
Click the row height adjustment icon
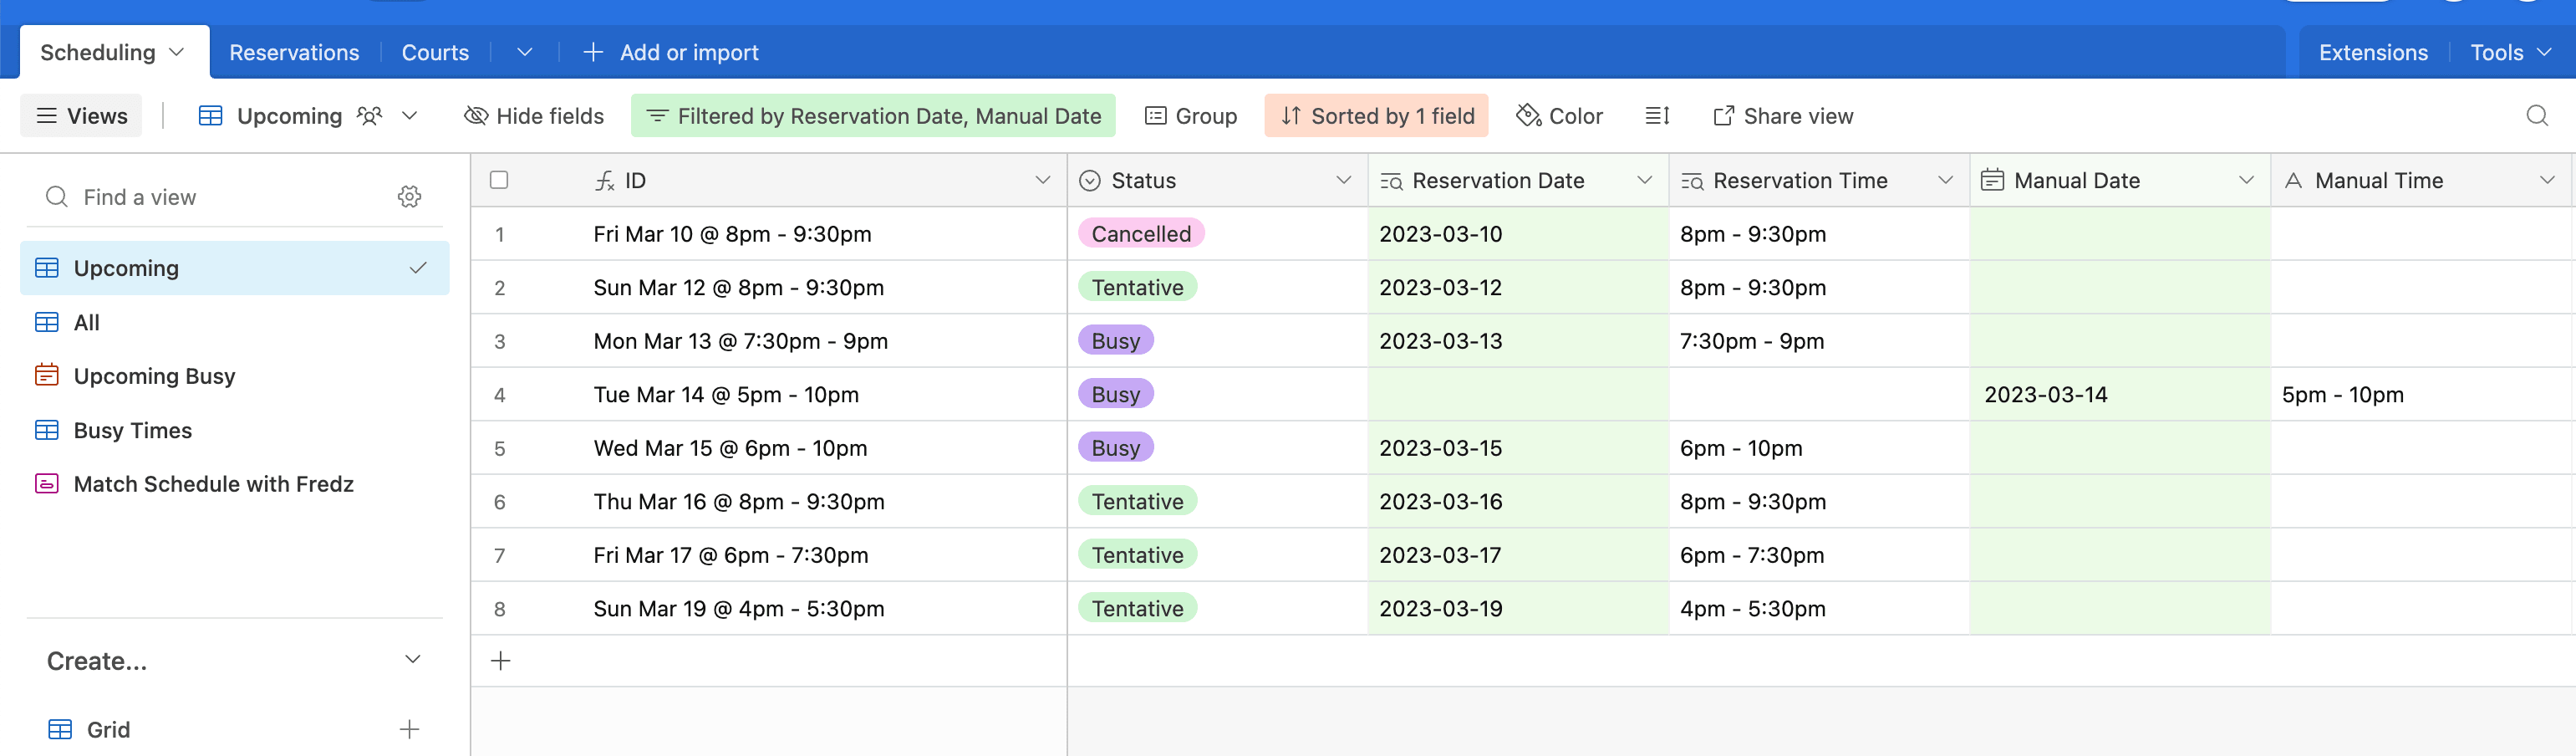(x=1656, y=115)
